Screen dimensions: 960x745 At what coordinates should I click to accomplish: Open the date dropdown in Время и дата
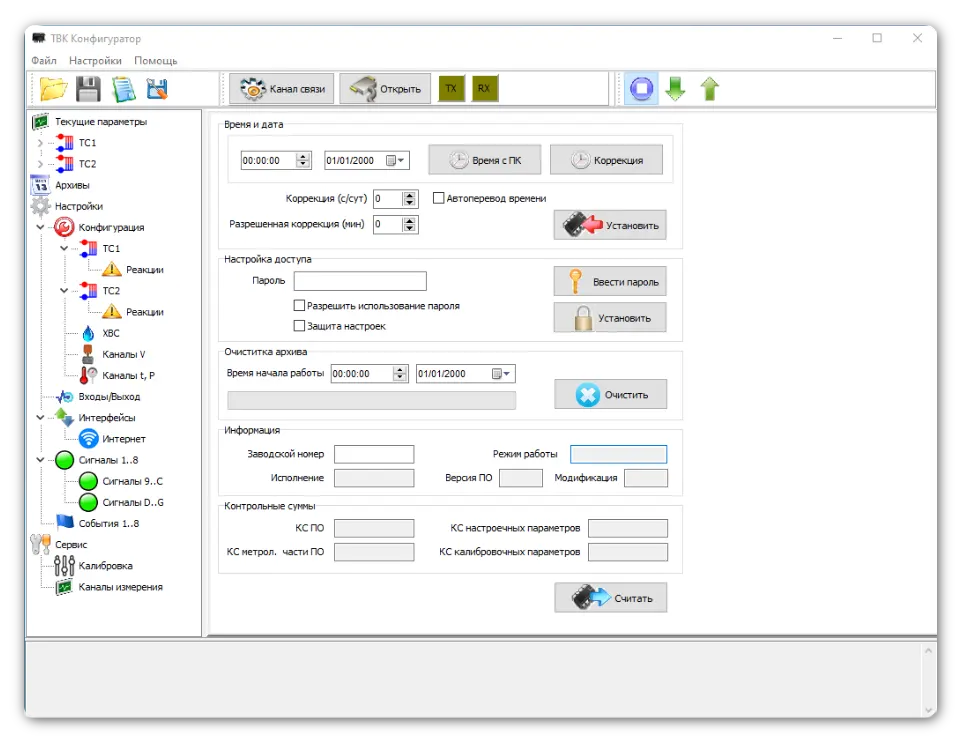click(400, 160)
